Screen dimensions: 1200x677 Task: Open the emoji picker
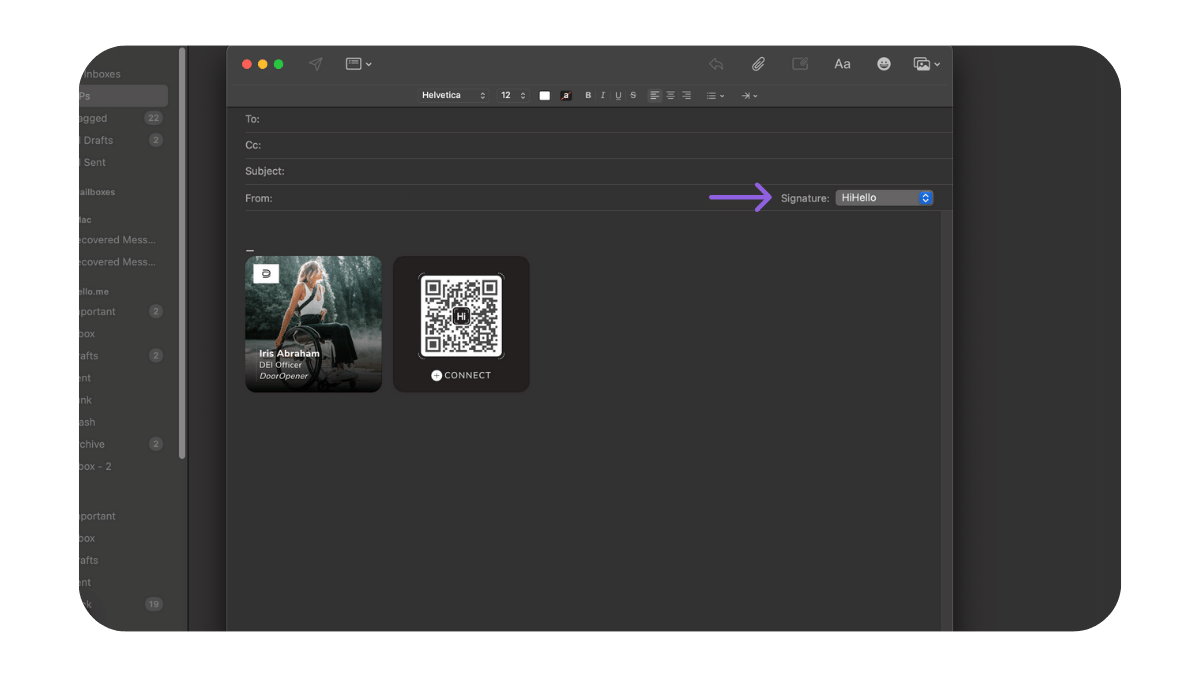(x=884, y=64)
